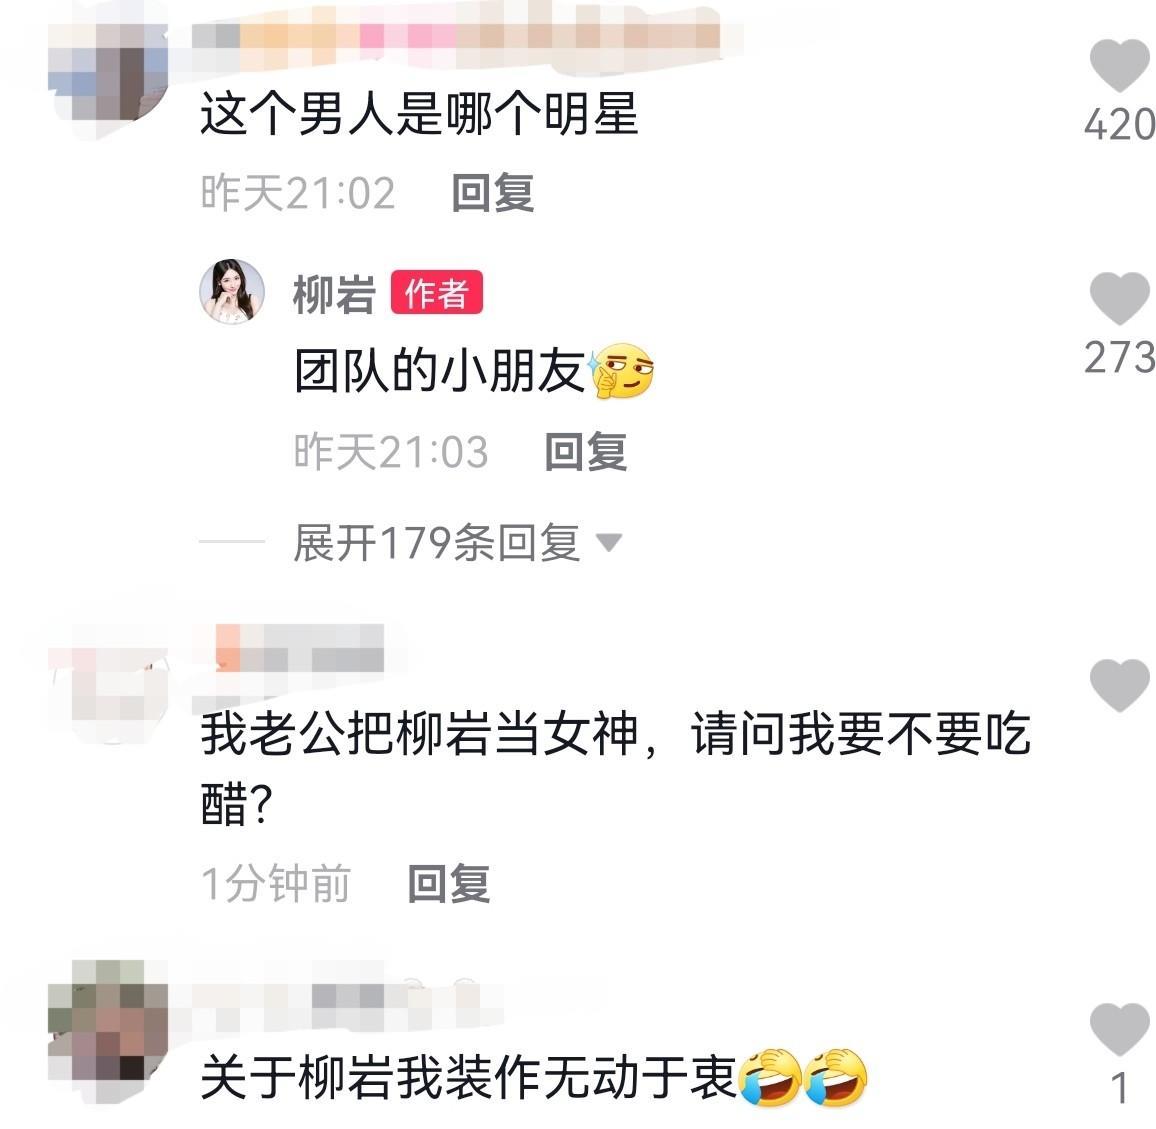Tap the first laughing-crying emoji
This screenshot has height=1129, width=1156.
(770, 1077)
